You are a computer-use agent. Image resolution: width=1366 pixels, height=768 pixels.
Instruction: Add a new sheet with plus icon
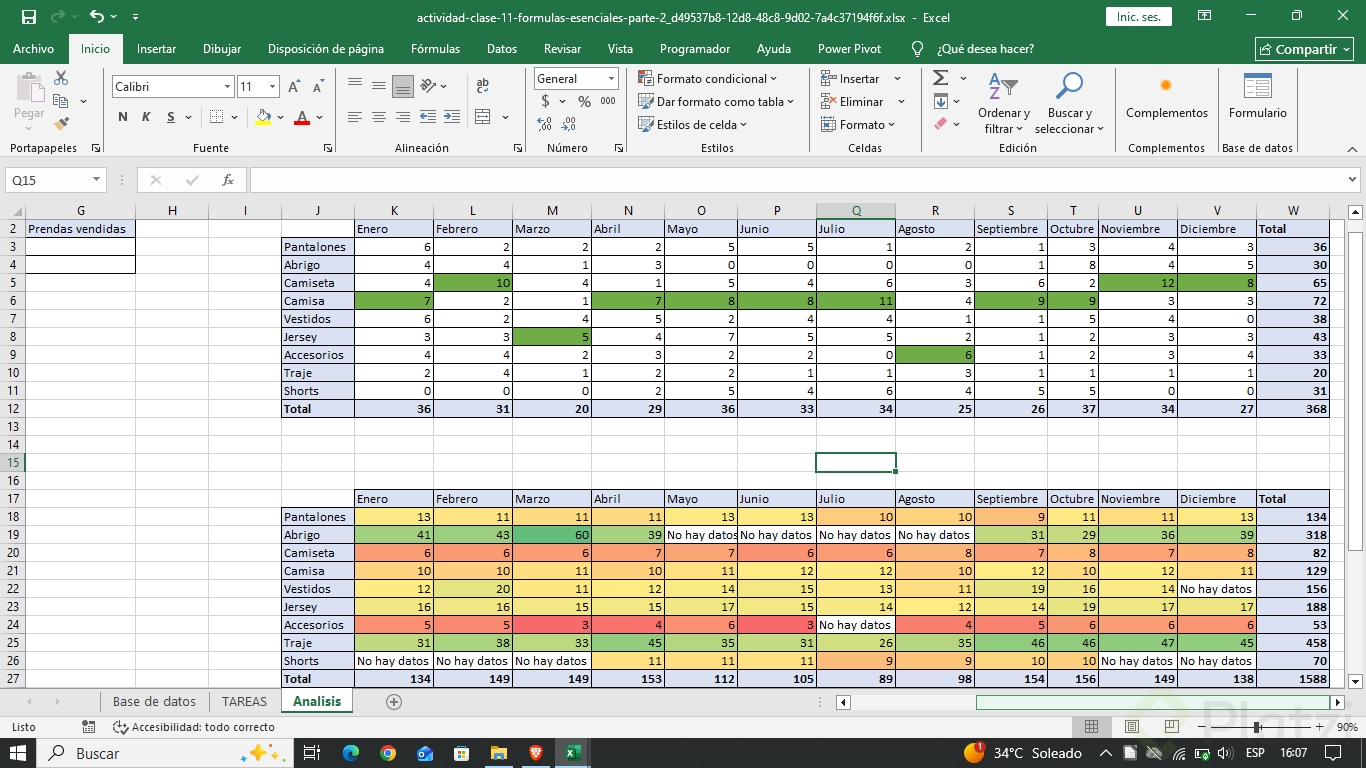(394, 702)
